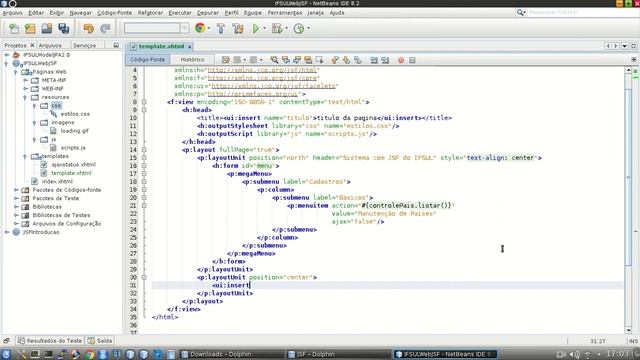Select loading.gif in the imagens folder
The height and width of the screenshot is (360, 640).
tap(74, 131)
